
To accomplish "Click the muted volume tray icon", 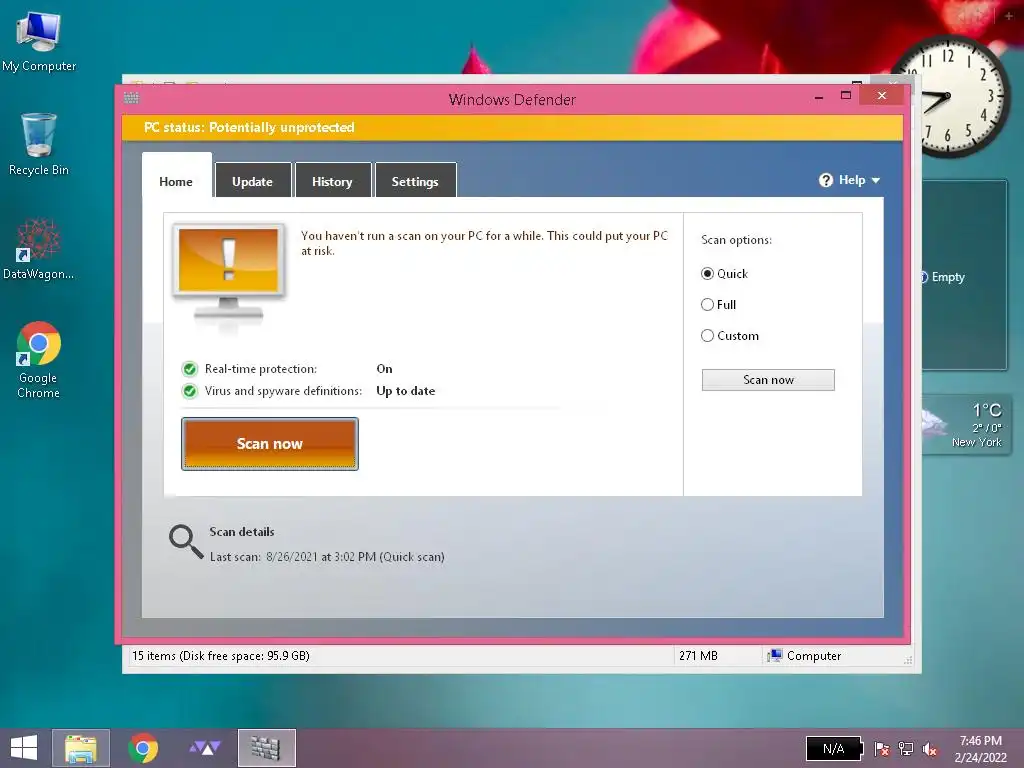I will pyautogui.click(x=930, y=749).
